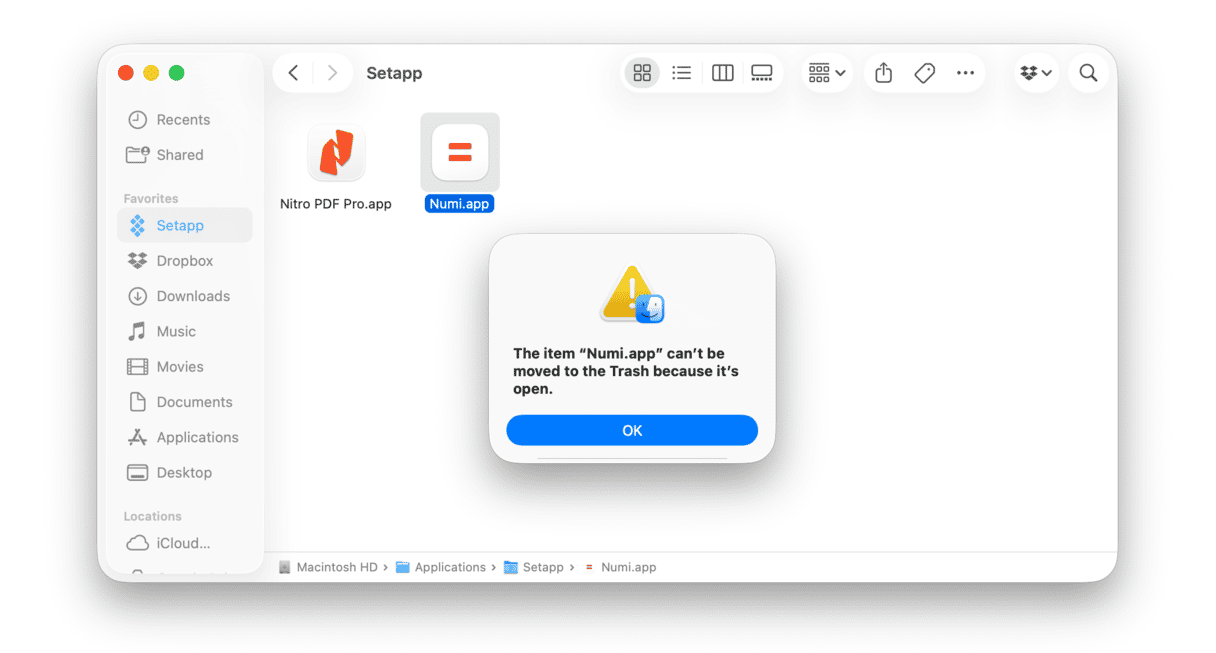Image resolution: width=1216 pixels, height=653 pixels.
Task: Select the Nitro PDF Pro app icon
Action: pyautogui.click(x=336, y=153)
